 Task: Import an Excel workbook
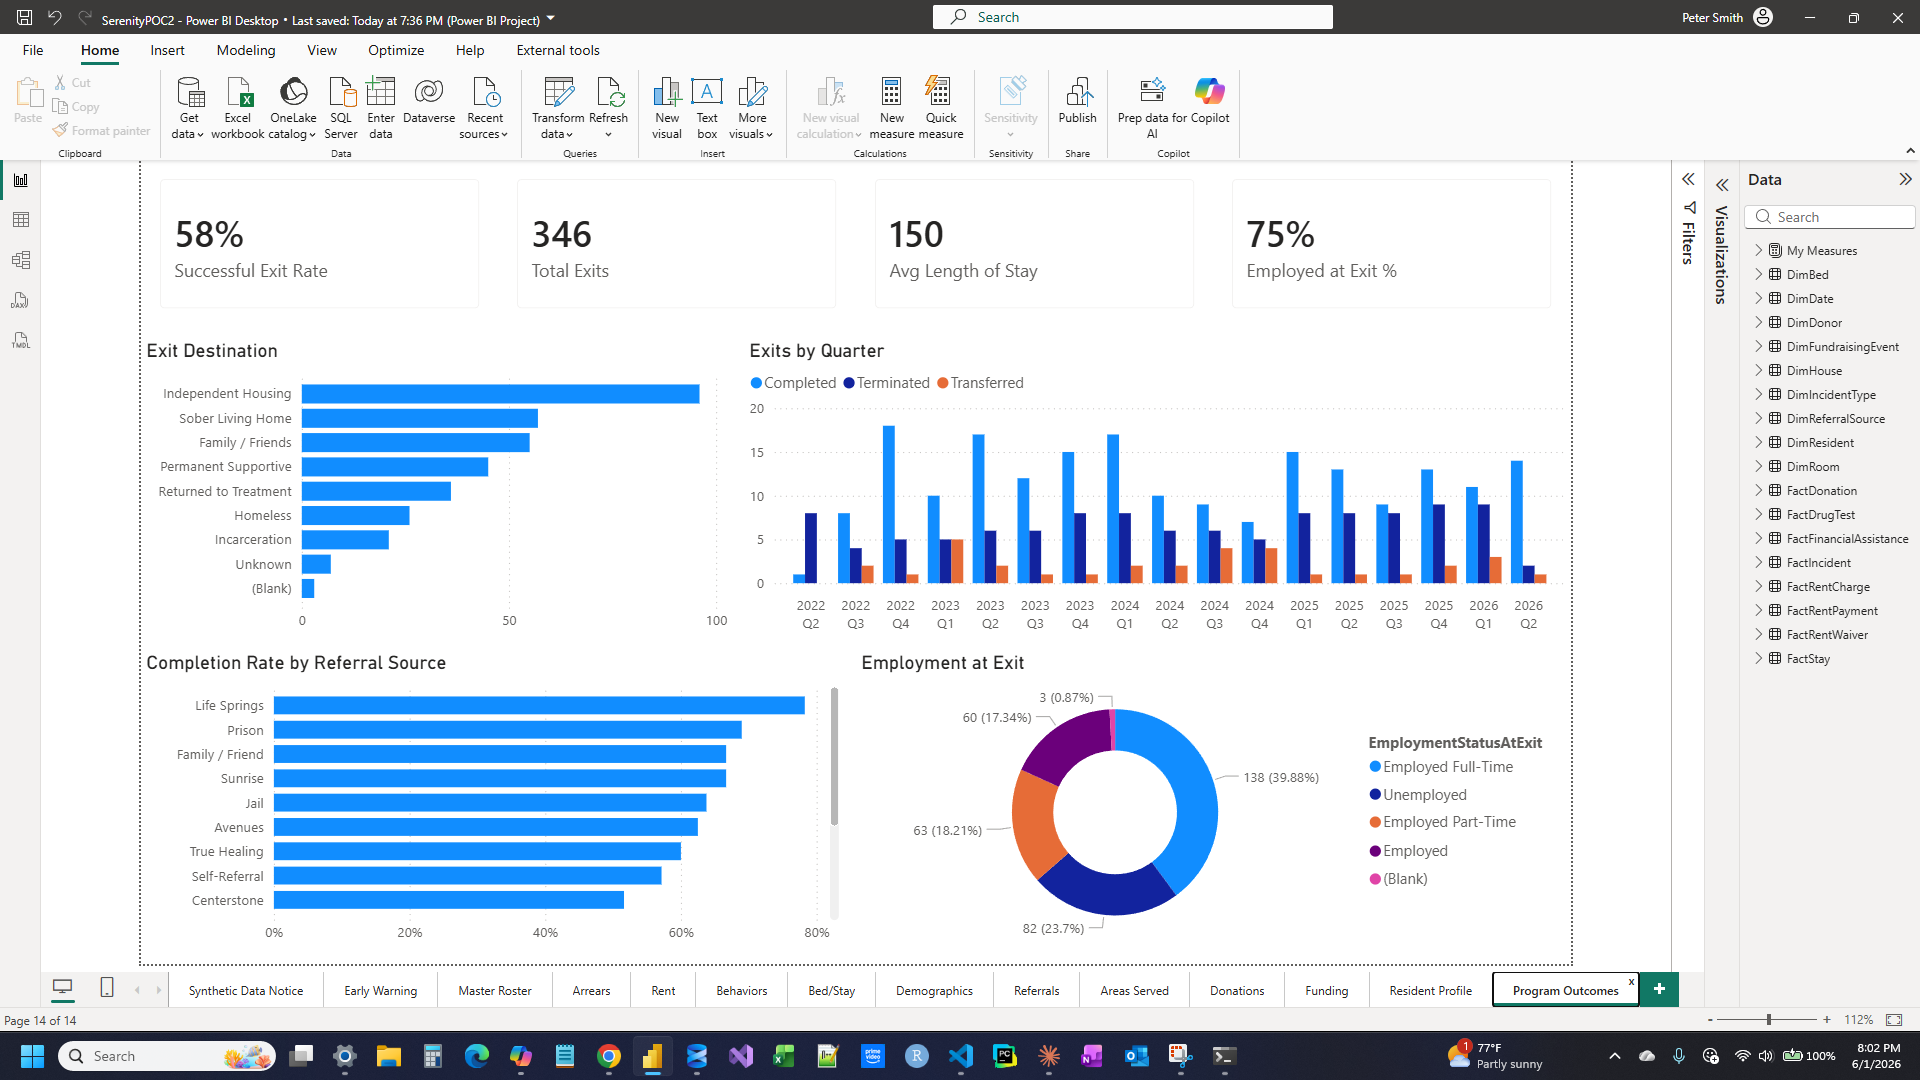pos(238,108)
